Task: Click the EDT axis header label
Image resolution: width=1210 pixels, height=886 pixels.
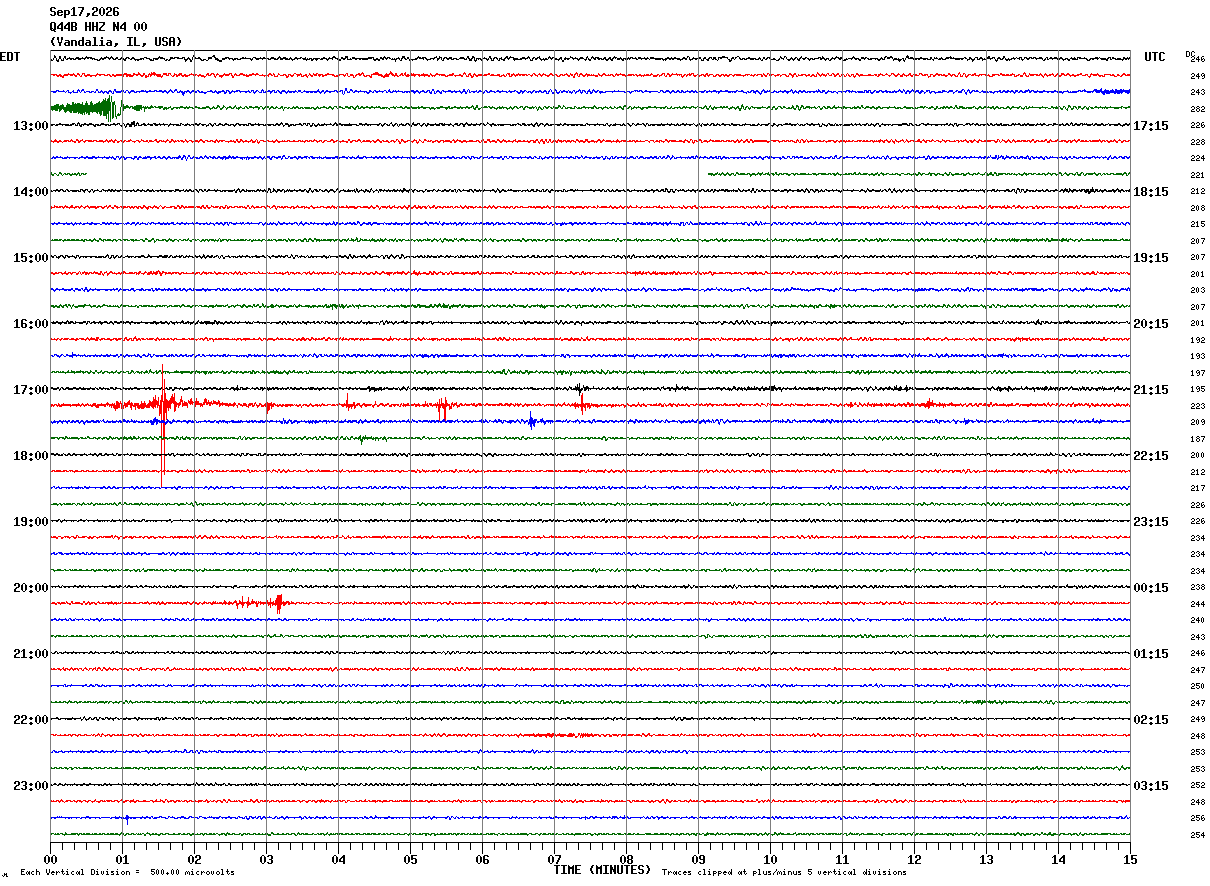Action: [10, 57]
